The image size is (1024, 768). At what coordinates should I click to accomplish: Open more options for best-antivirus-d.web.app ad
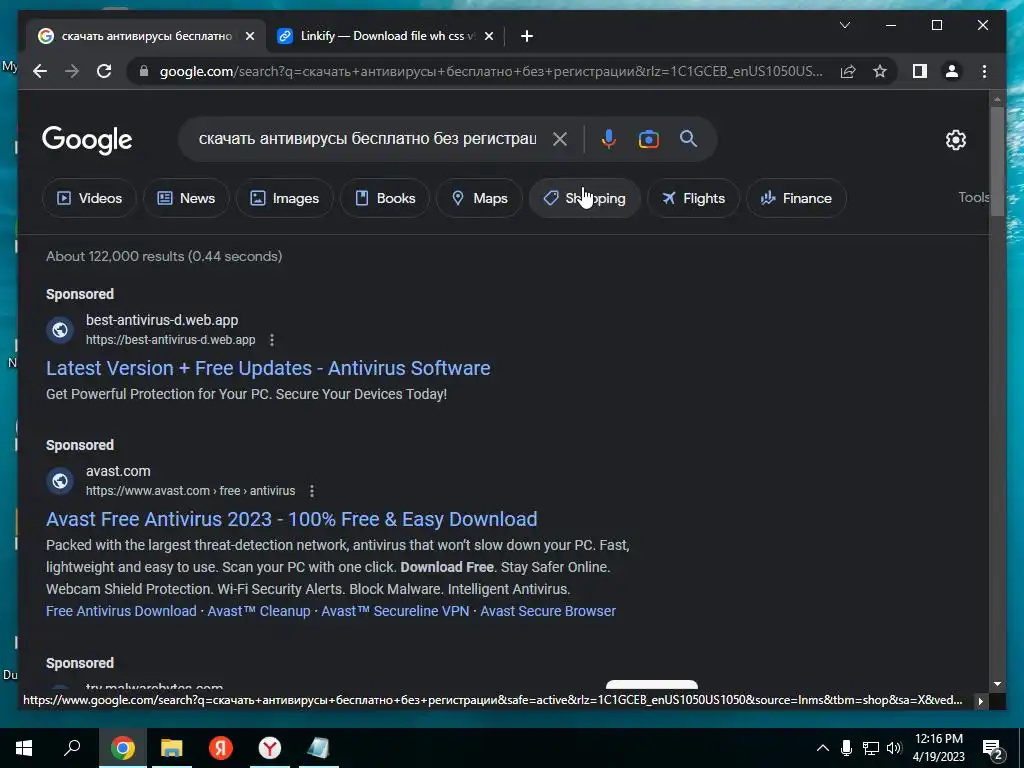[x=272, y=340]
